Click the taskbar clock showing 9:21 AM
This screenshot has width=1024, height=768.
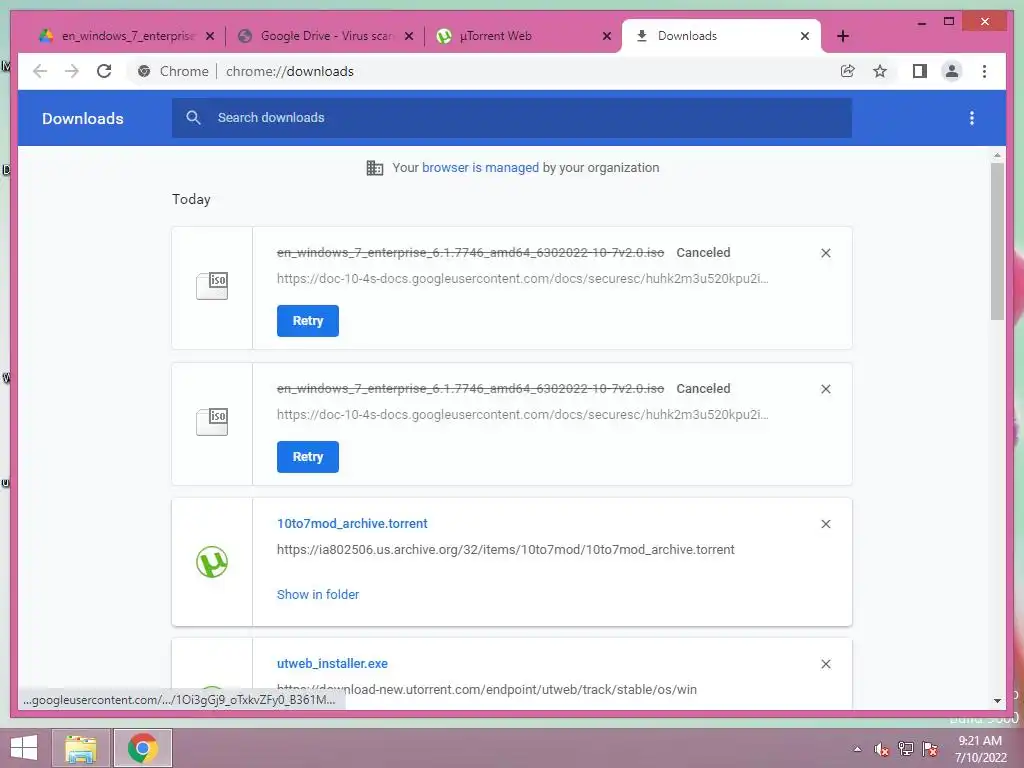(x=980, y=749)
